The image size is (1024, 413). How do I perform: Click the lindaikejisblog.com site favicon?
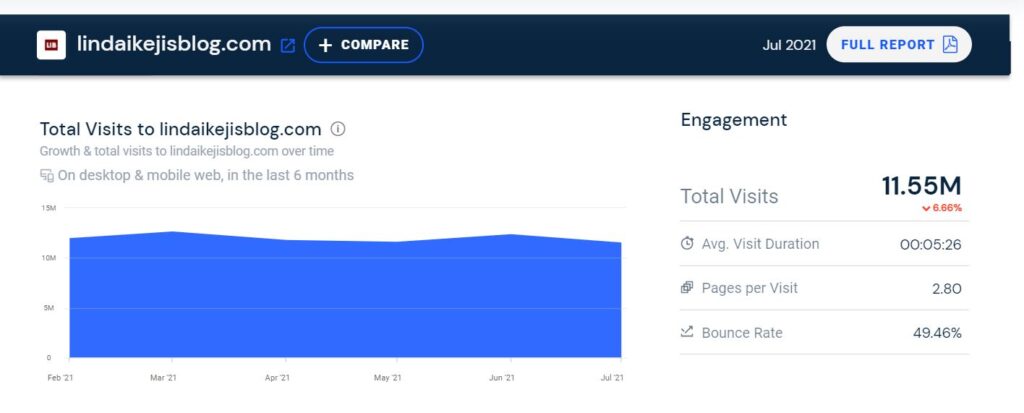[x=51, y=45]
